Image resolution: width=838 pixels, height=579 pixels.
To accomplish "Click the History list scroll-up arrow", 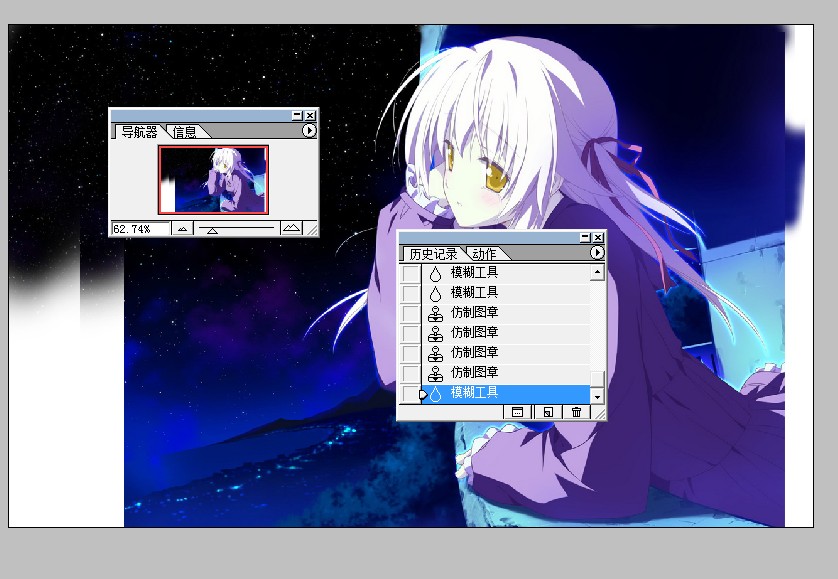I will (597, 273).
